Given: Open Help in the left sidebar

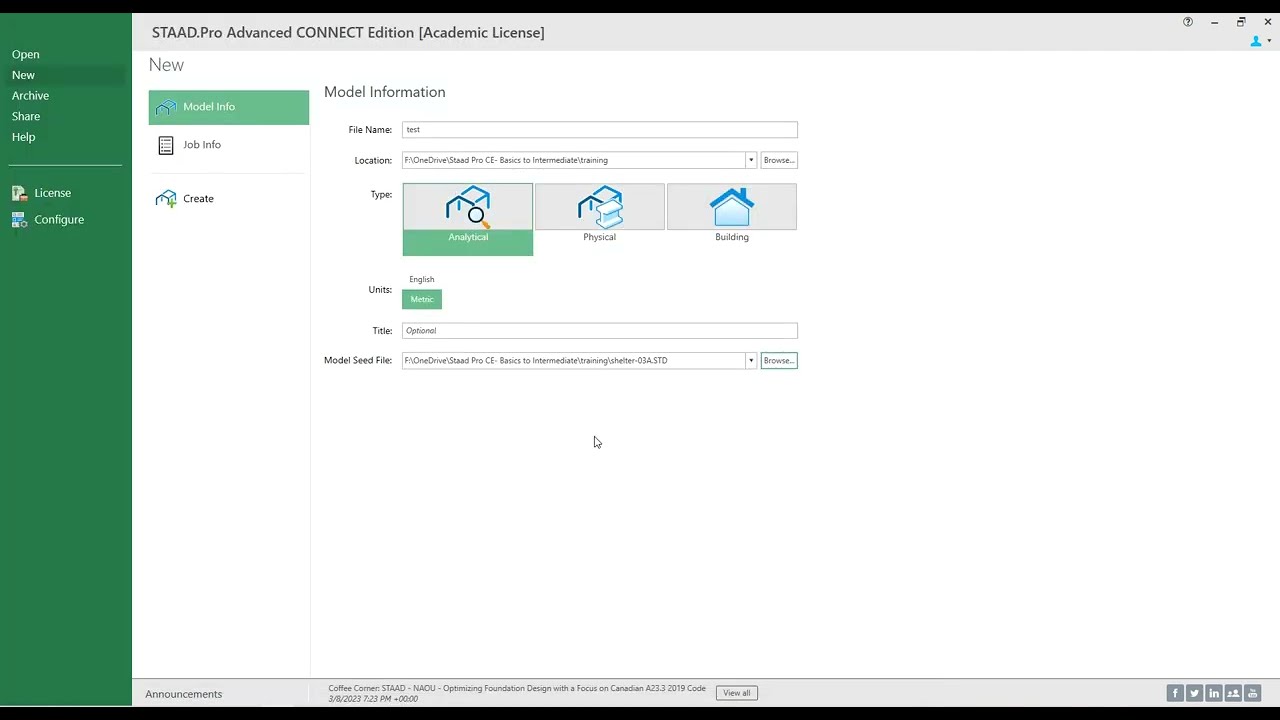Looking at the screenshot, I should coord(23,137).
